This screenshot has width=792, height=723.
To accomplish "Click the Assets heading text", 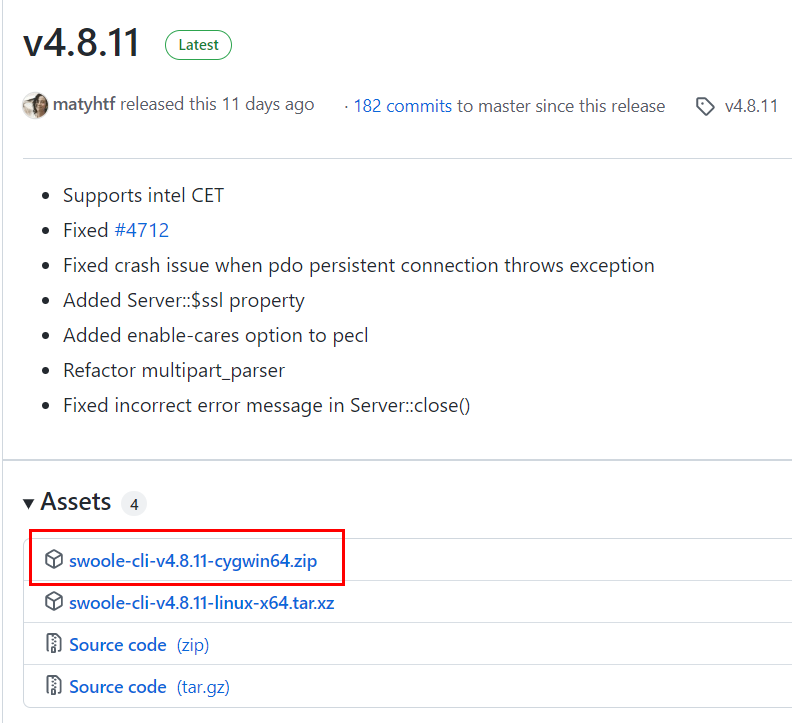I will 76,502.
